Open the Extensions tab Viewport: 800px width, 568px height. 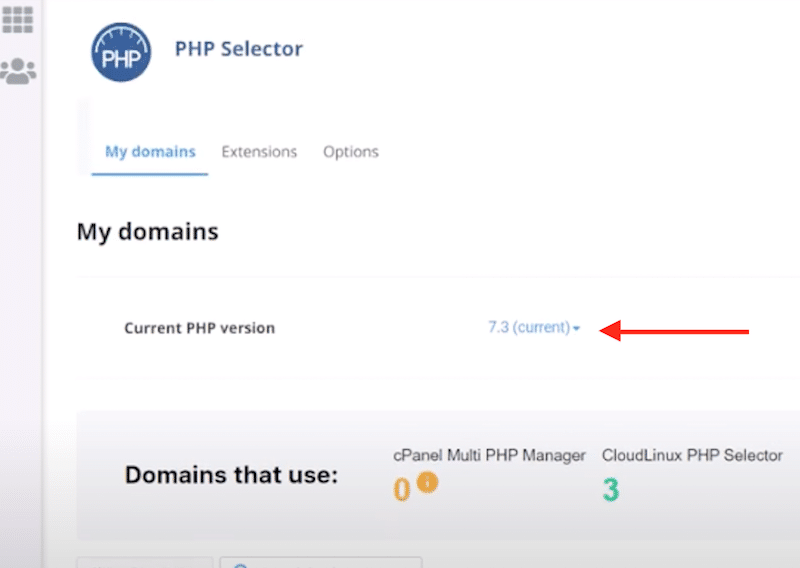tap(259, 152)
